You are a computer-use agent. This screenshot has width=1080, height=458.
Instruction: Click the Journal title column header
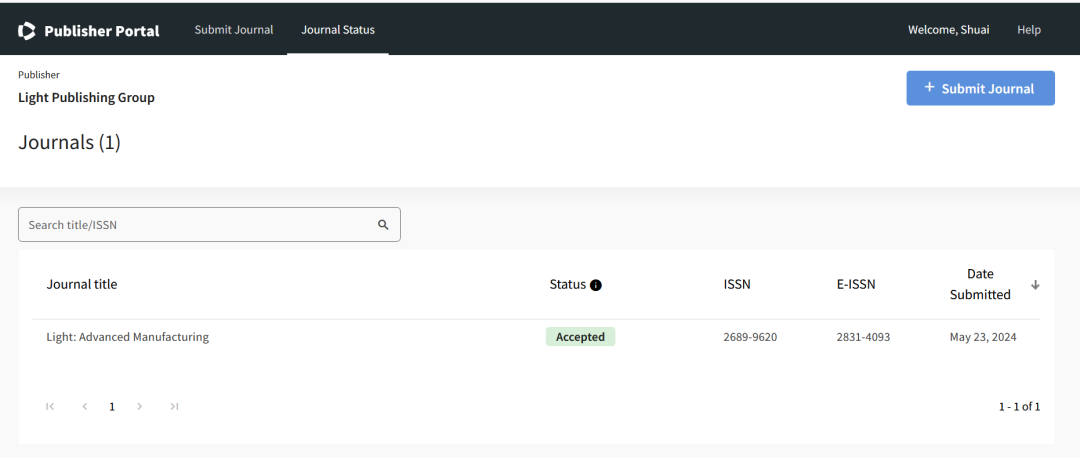coord(82,284)
